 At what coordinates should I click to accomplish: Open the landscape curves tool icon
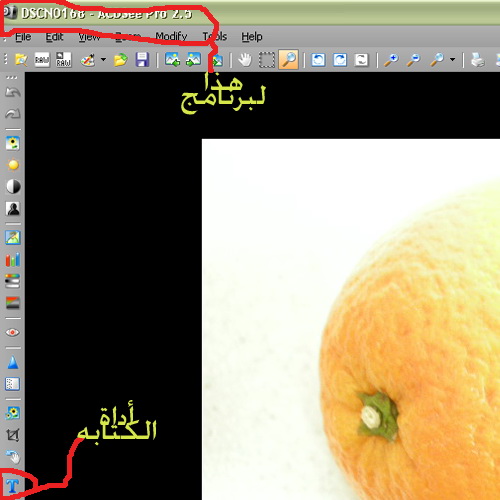click(13, 238)
